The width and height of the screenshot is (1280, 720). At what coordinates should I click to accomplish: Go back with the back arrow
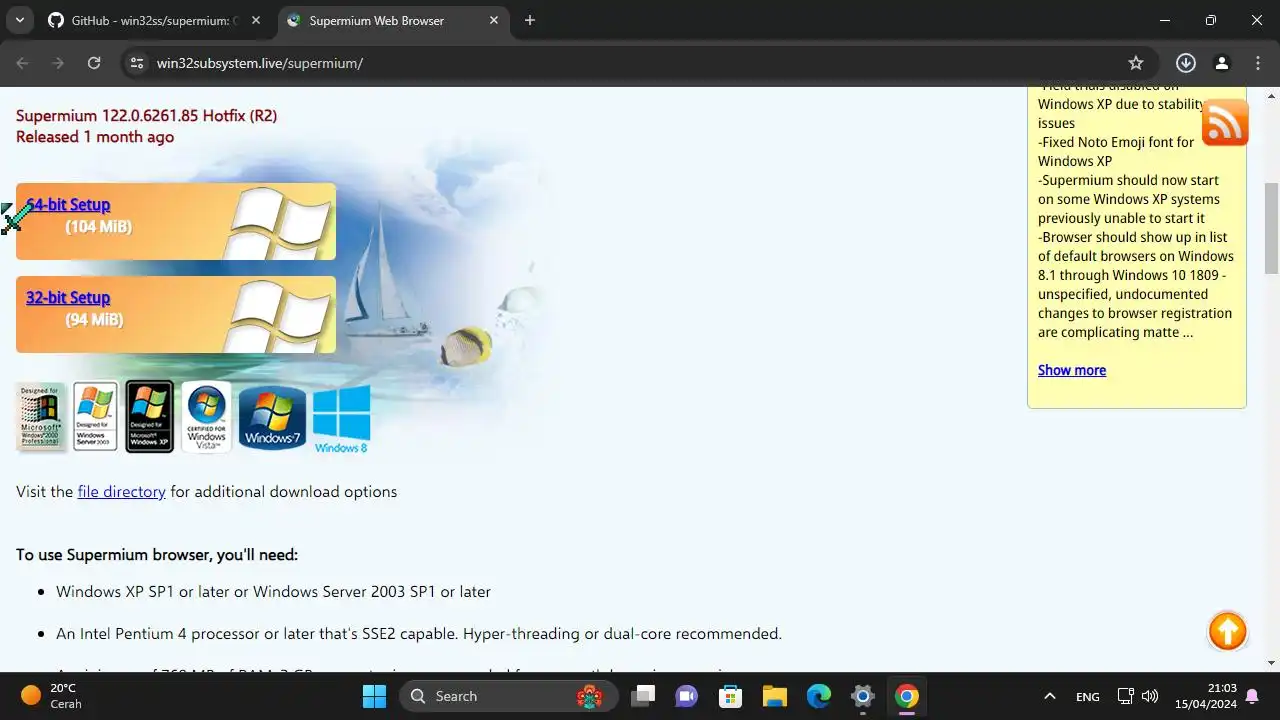[x=23, y=63]
